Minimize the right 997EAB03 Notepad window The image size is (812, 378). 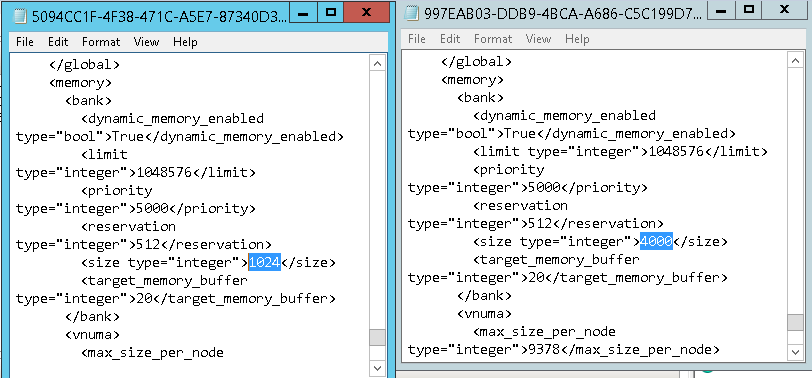[721, 10]
